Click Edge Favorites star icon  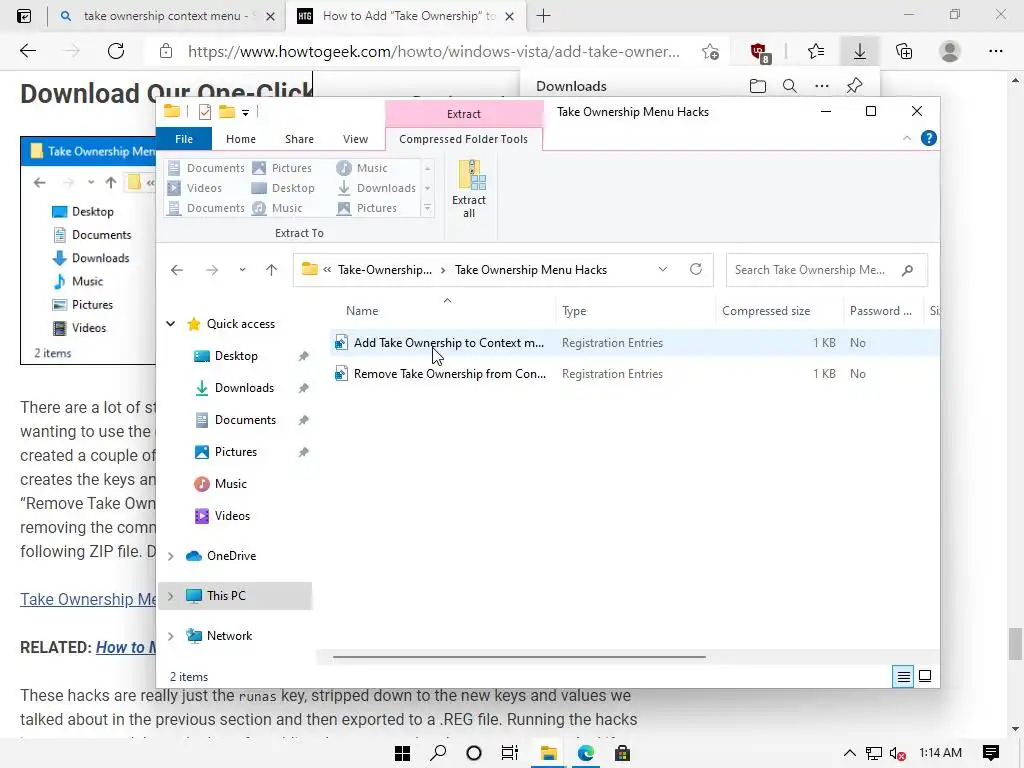pyautogui.click(x=816, y=51)
